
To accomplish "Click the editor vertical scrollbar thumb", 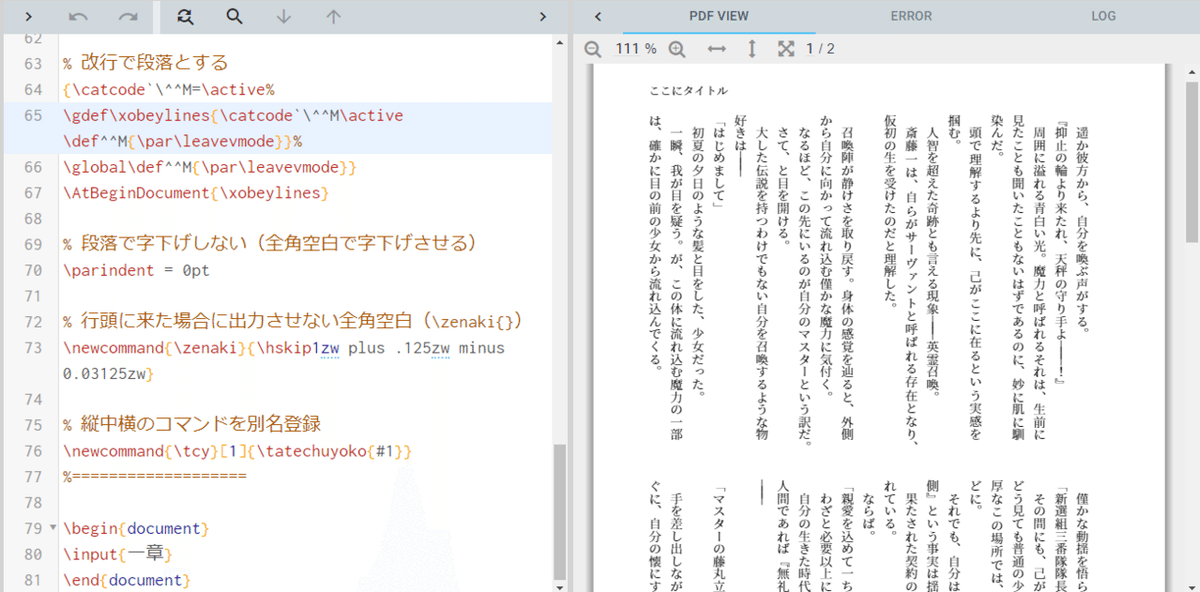I will click(559, 510).
